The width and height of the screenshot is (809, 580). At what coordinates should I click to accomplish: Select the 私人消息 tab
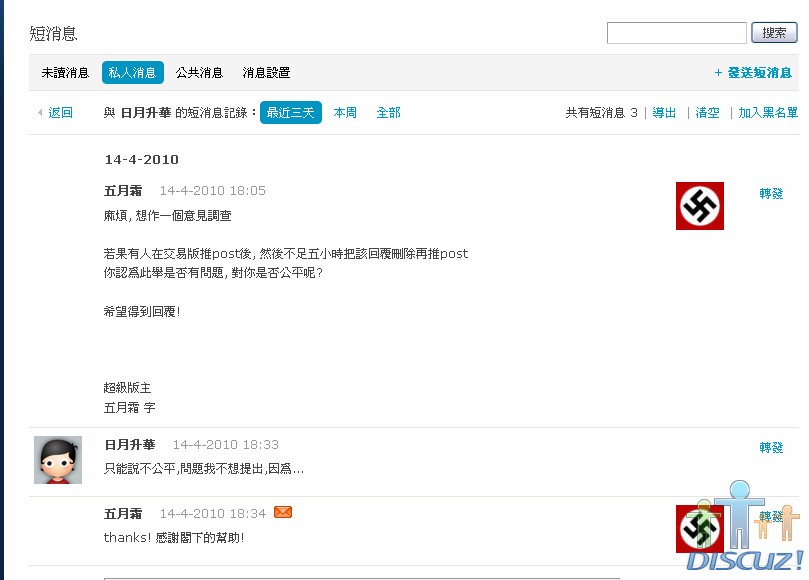pos(132,73)
